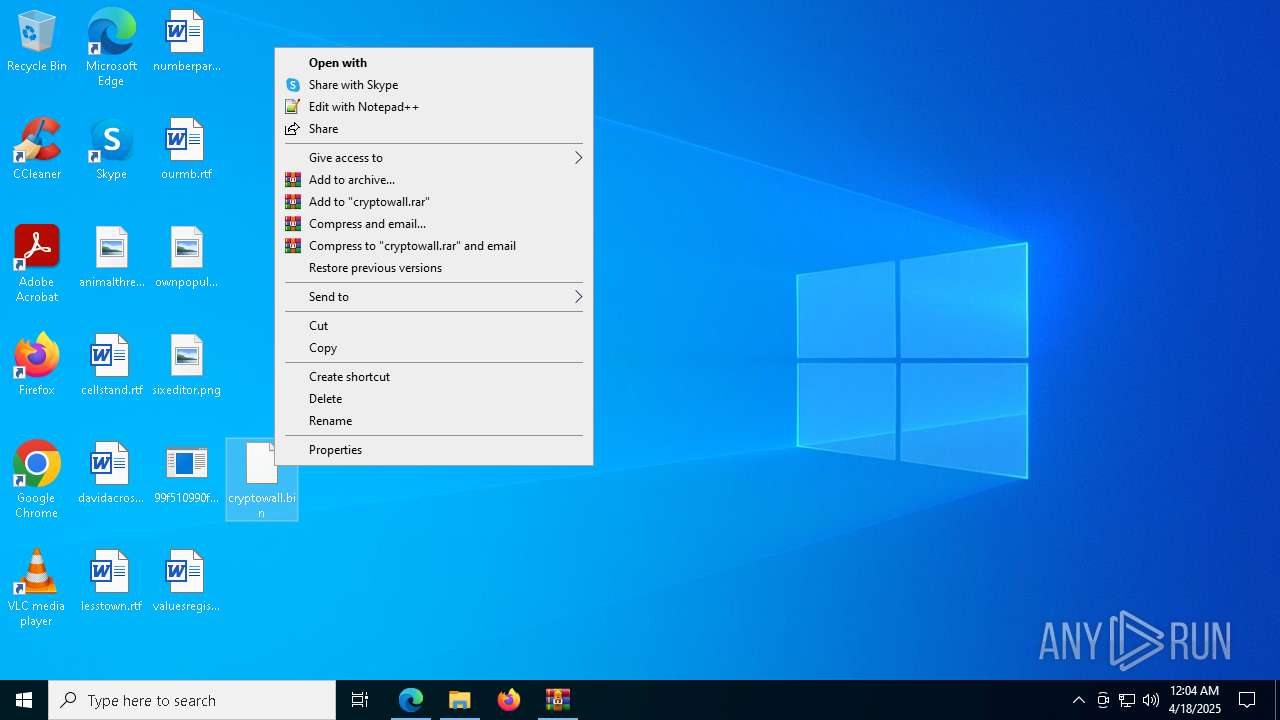
Task: Select the numberpar... Word document icon
Action: [186, 42]
